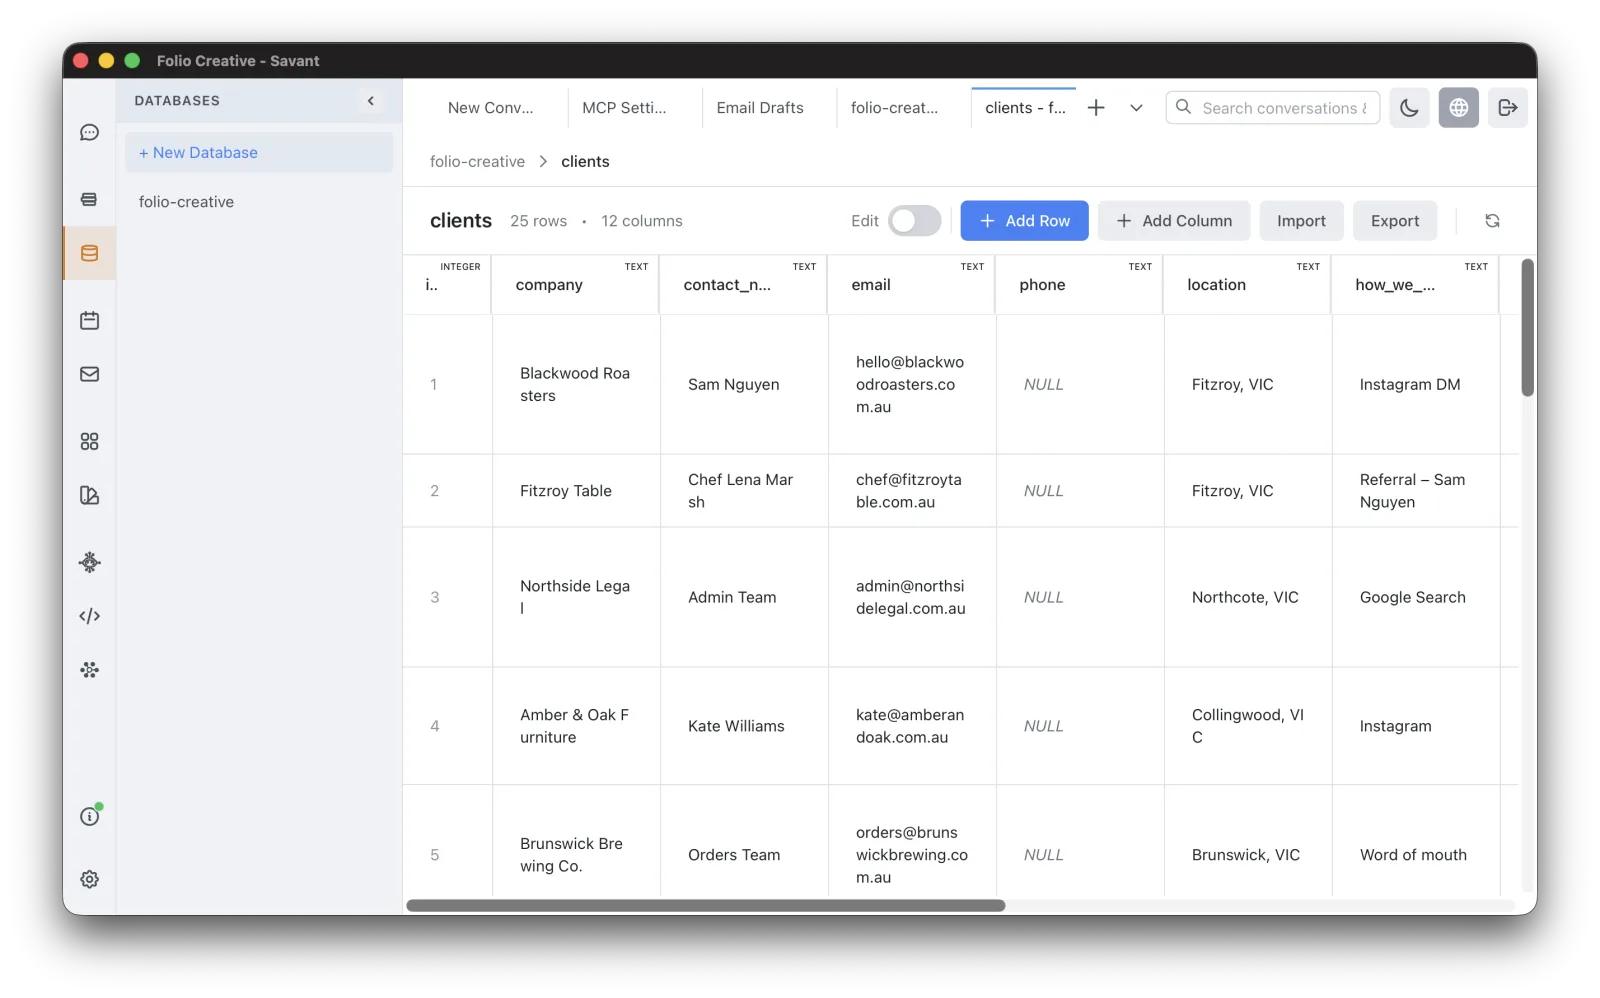This screenshot has height=998, width=1600.
Task: Click the Add Column button
Action: click(1174, 221)
